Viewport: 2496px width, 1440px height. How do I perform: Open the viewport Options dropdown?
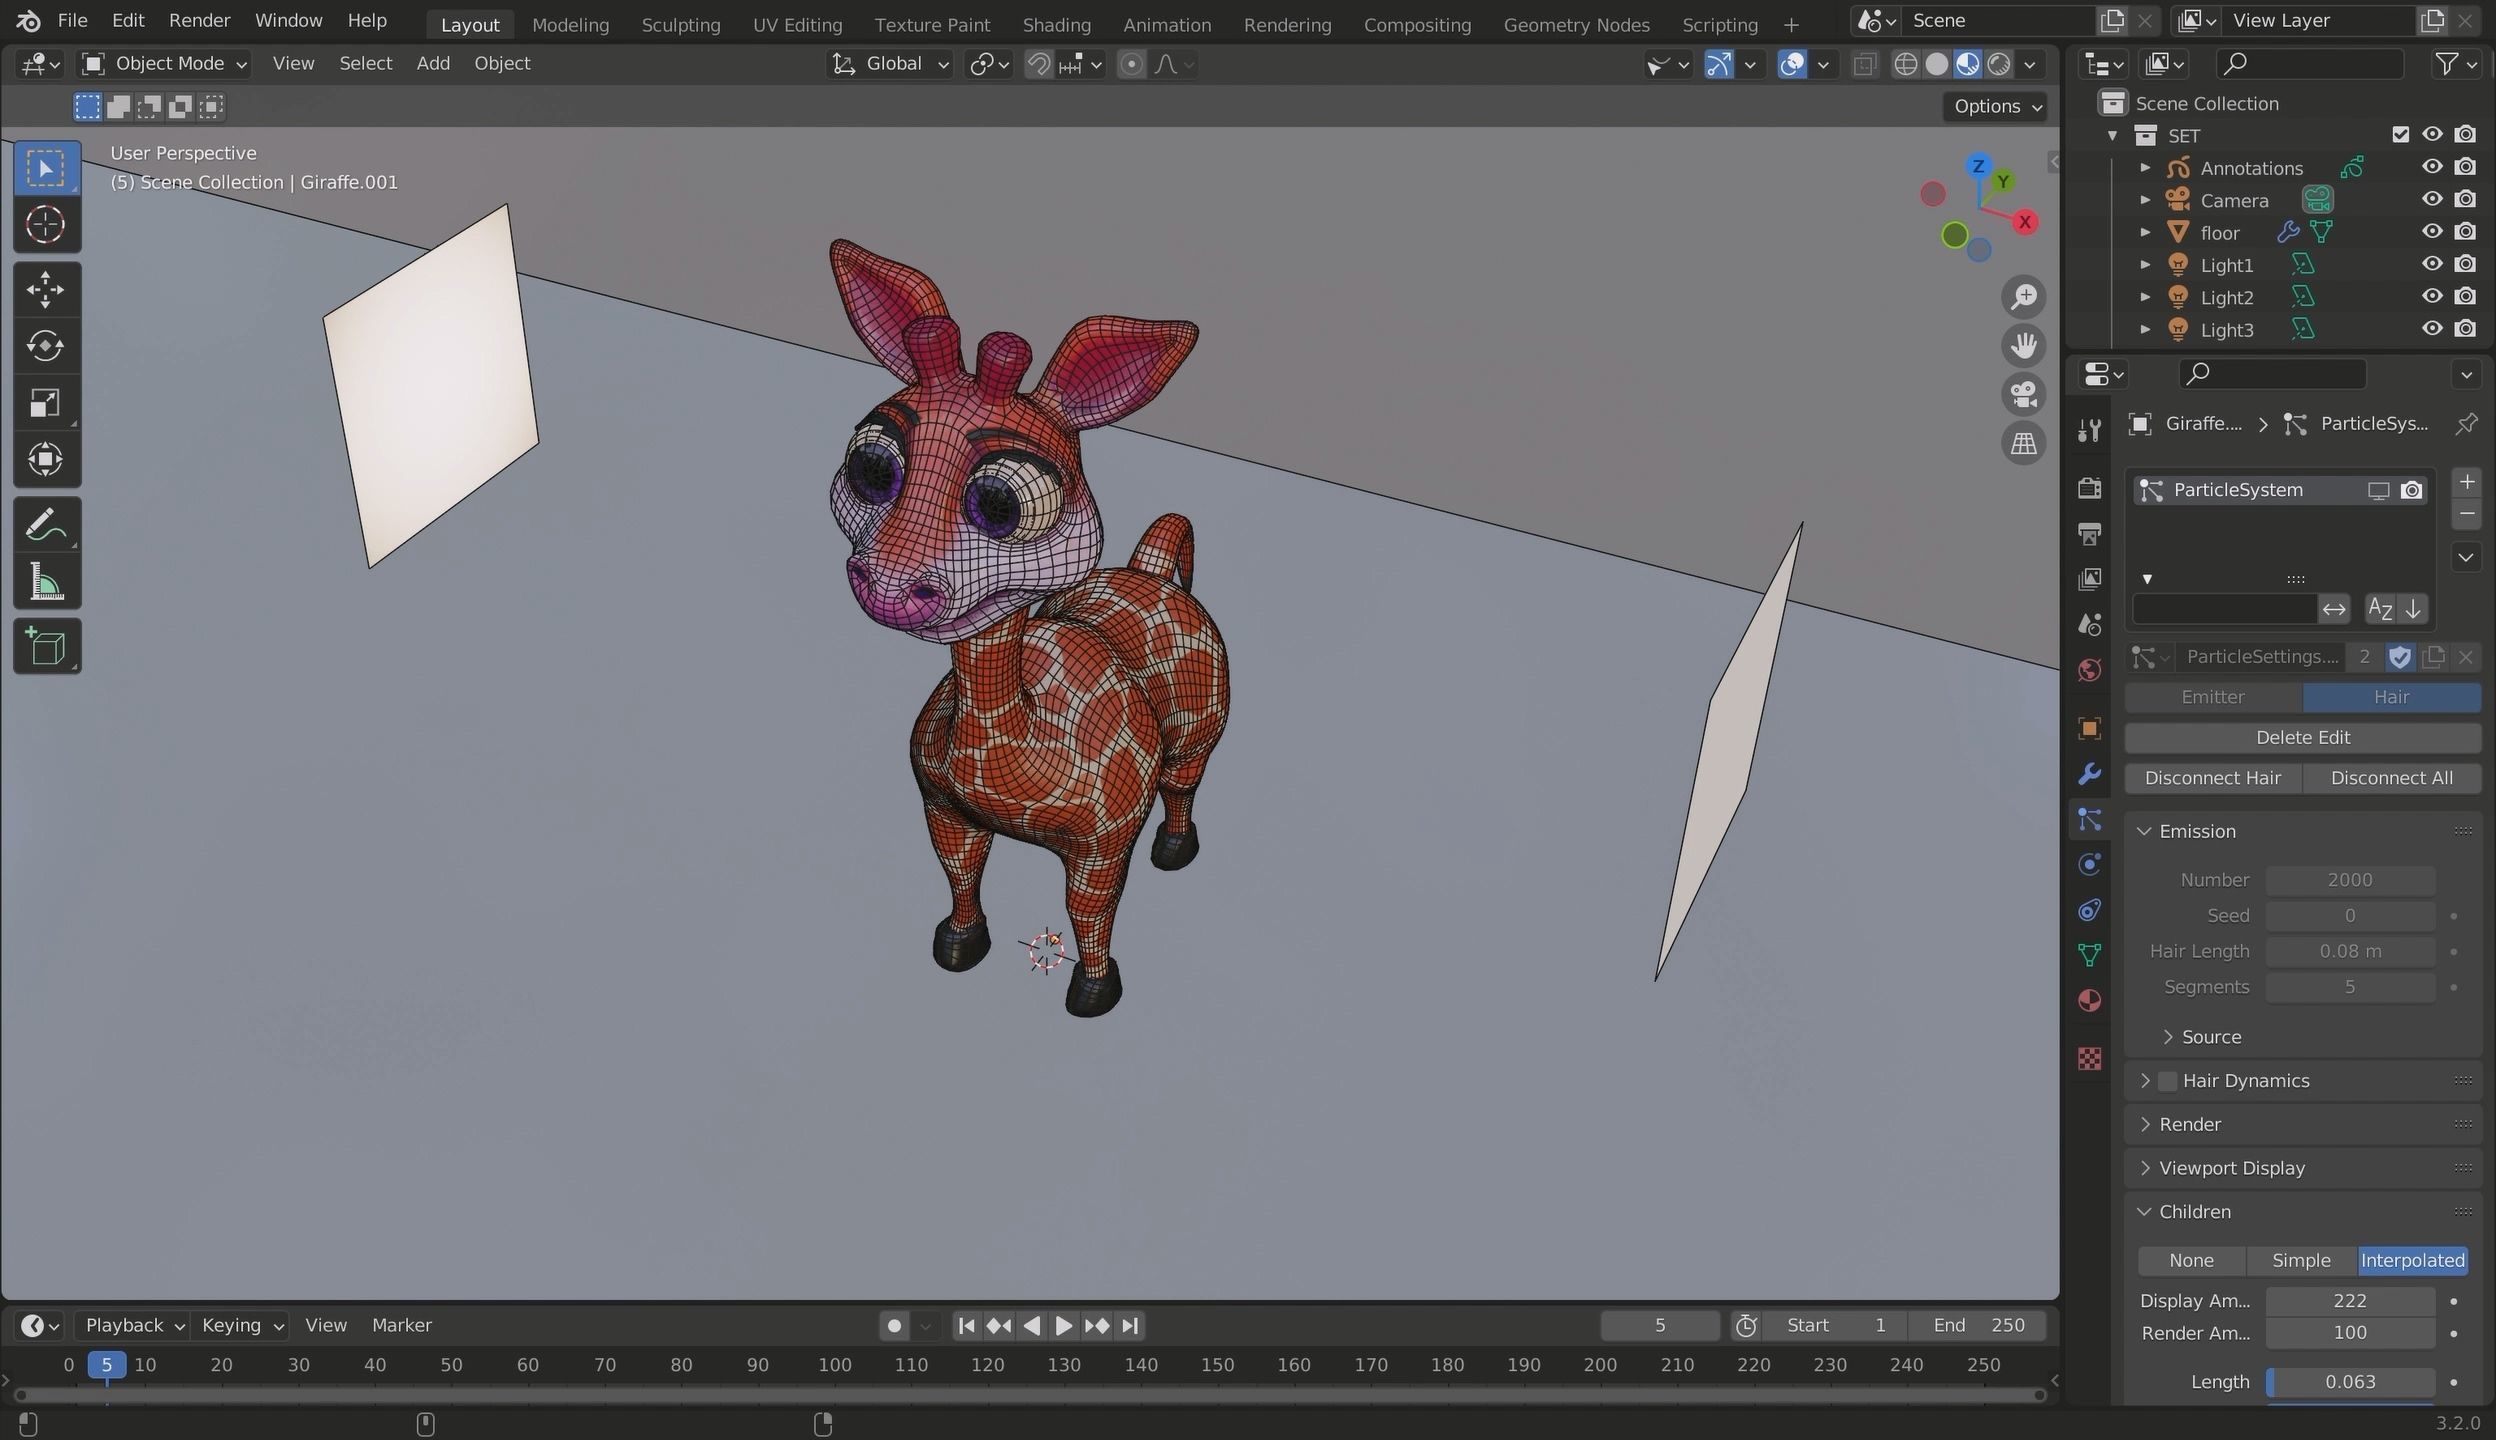tap(1995, 106)
